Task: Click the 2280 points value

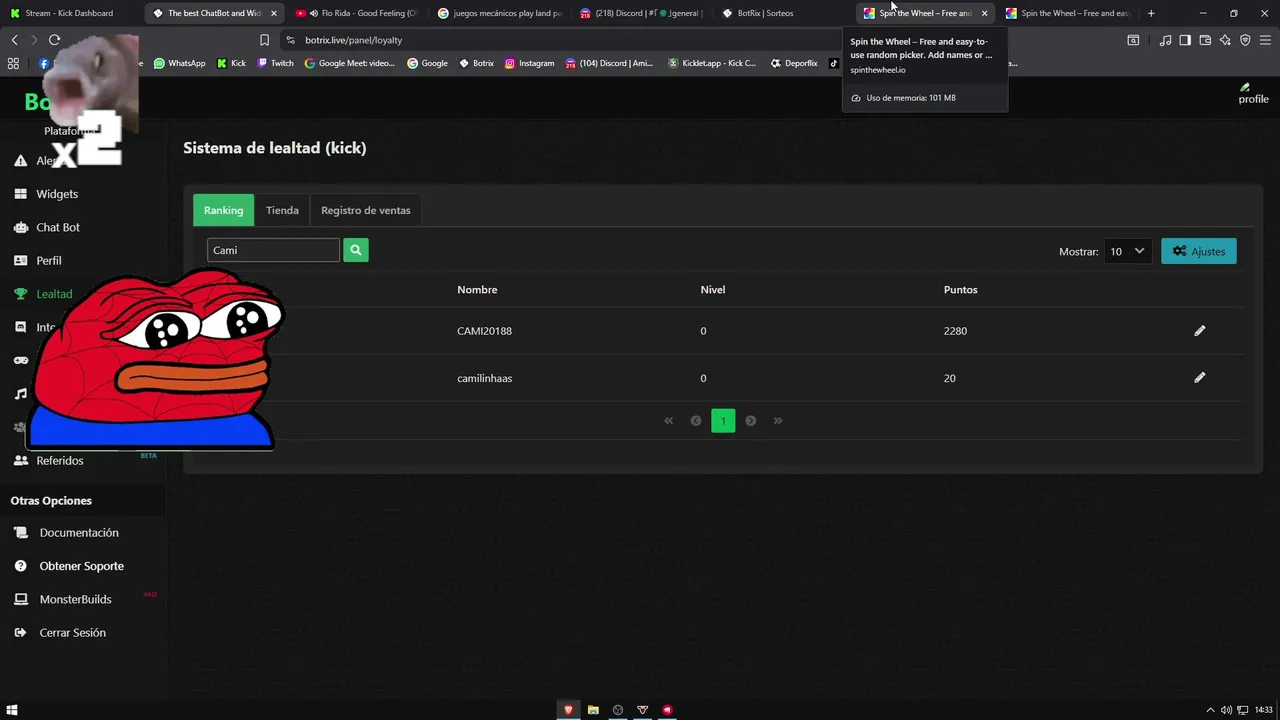Action: coord(955,331)
